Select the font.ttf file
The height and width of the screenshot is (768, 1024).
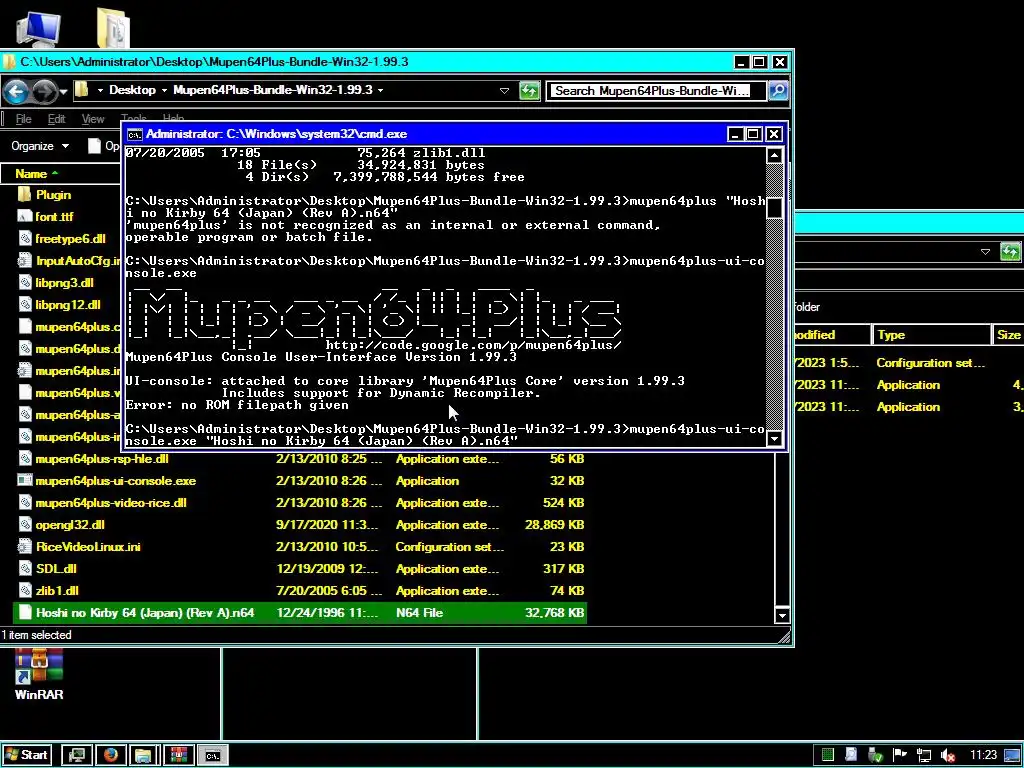click(46, 217)
